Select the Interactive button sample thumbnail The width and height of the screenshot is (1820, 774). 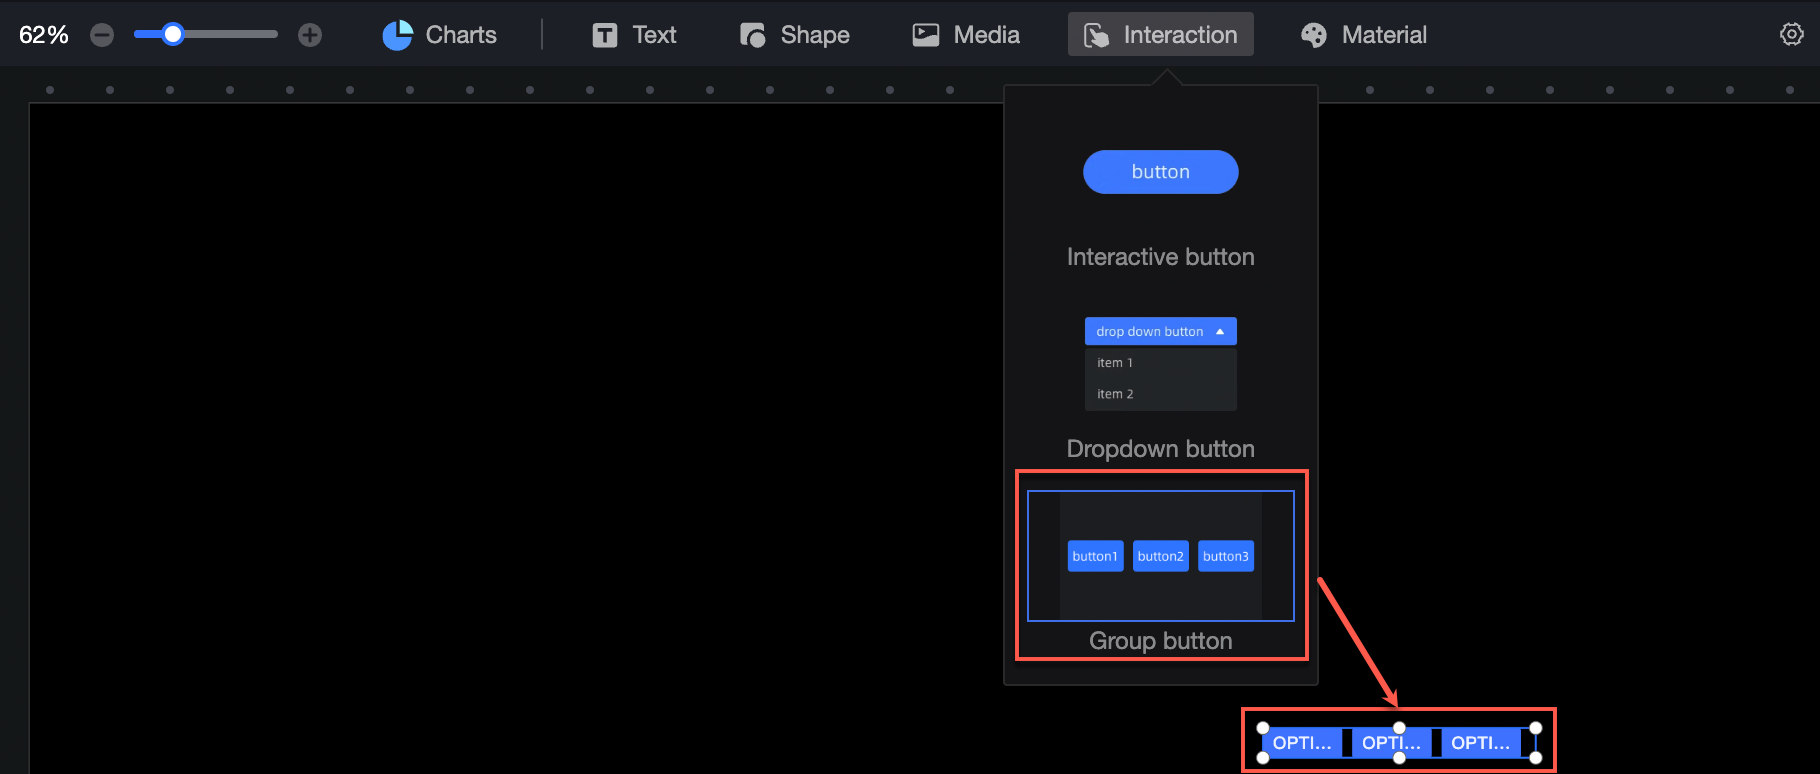[x=1160, y=172]
